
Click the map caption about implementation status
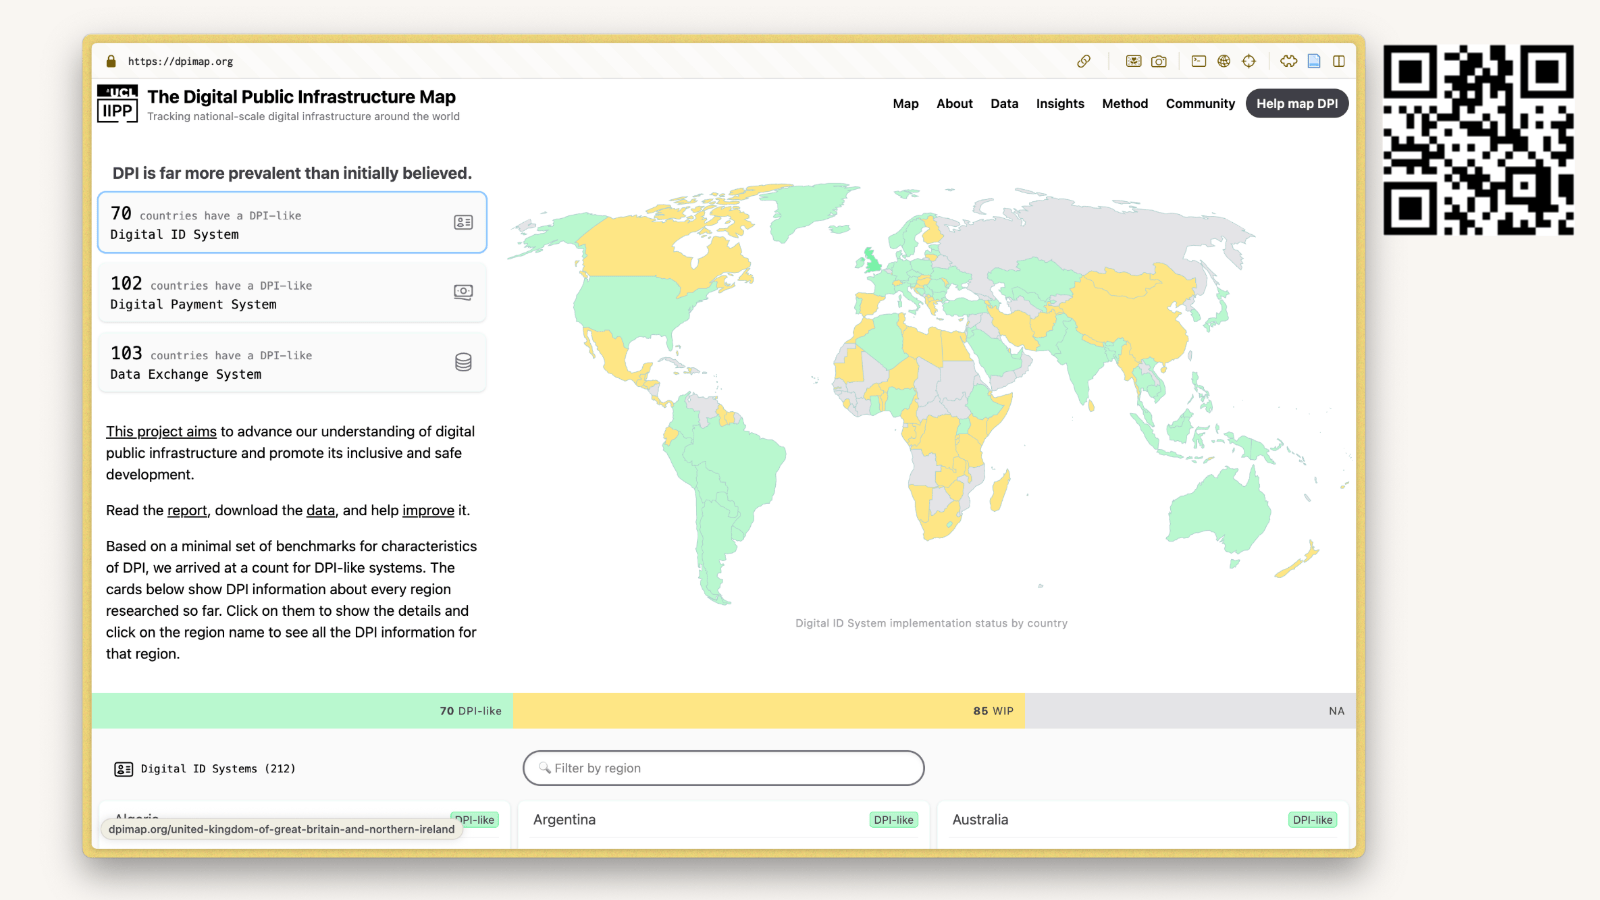click(x=931, y=623)
